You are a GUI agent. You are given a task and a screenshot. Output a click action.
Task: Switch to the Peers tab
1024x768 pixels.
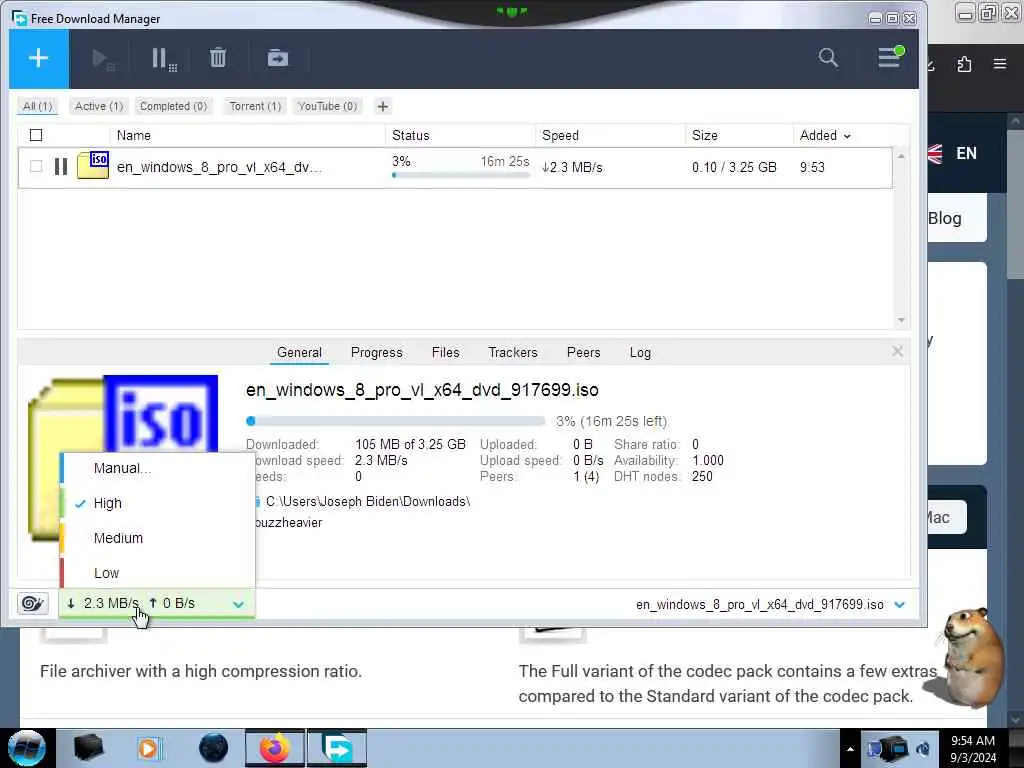[x=583, y=353]
